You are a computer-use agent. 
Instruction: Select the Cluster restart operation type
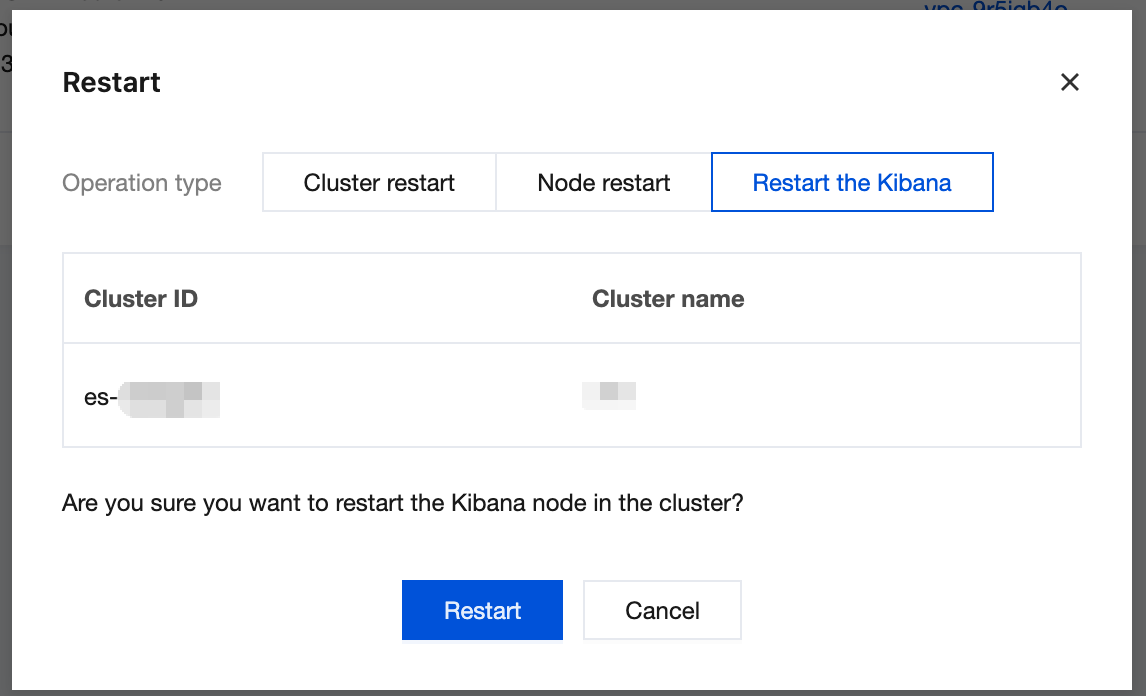(379, 183)
